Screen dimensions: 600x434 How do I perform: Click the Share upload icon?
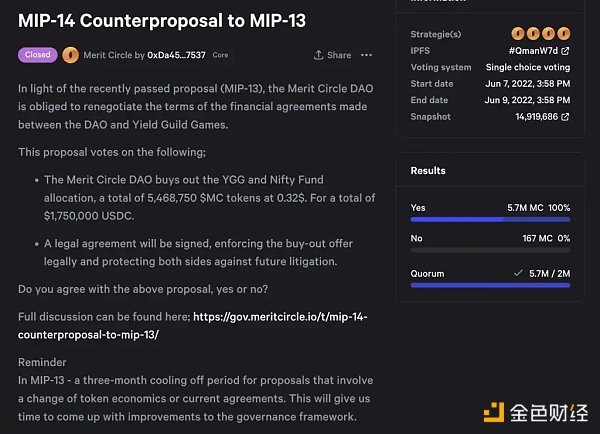coord(318,55)
